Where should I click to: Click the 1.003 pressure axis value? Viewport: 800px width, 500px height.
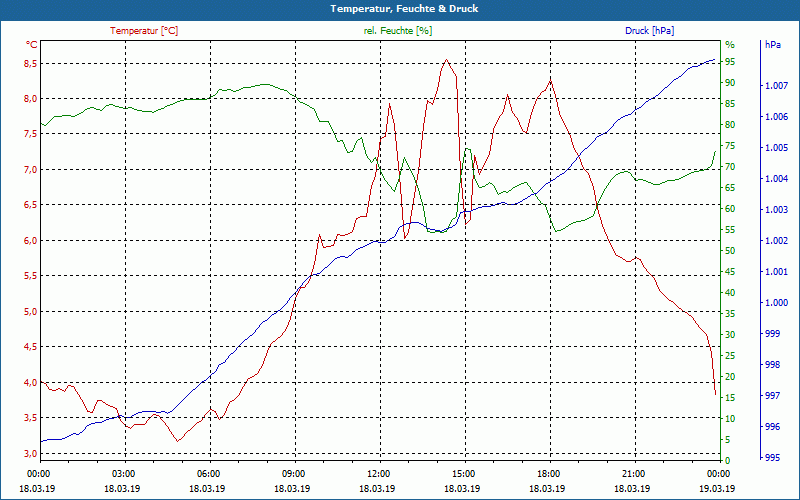(x=777, y=210)
